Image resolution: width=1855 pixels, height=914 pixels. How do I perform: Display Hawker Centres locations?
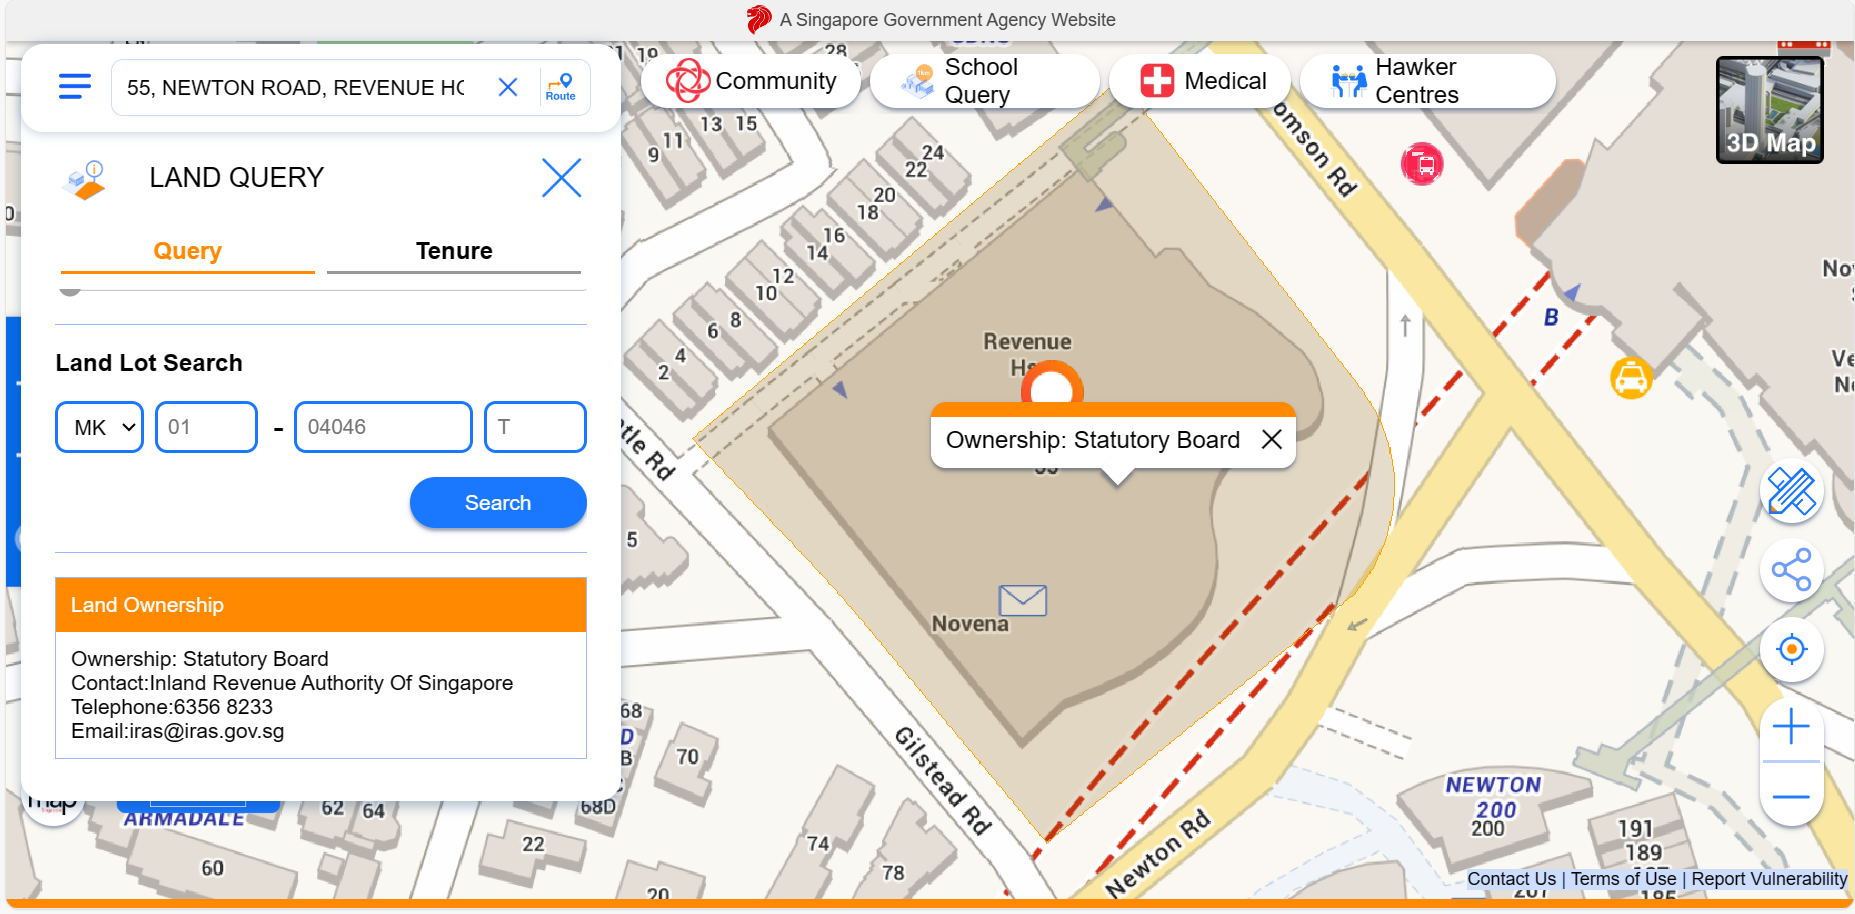(x=1428, y=80)
